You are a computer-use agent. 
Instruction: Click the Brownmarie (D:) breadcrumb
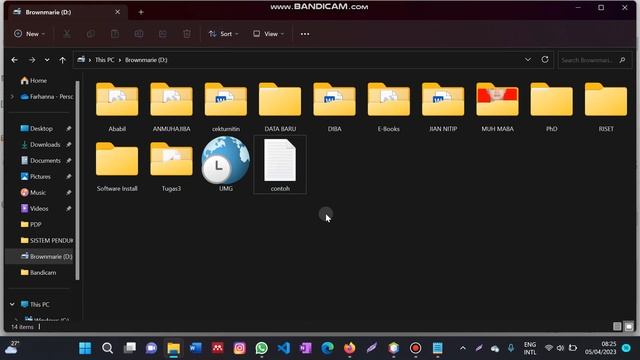[x=146, y=60]
